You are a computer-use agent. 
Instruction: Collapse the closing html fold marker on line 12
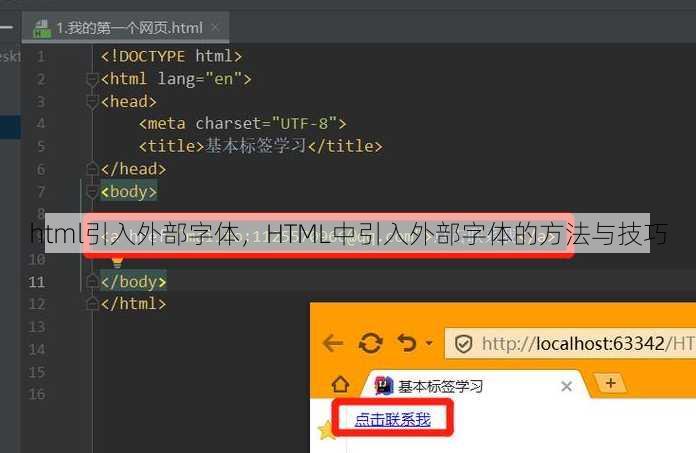[92, 304]
